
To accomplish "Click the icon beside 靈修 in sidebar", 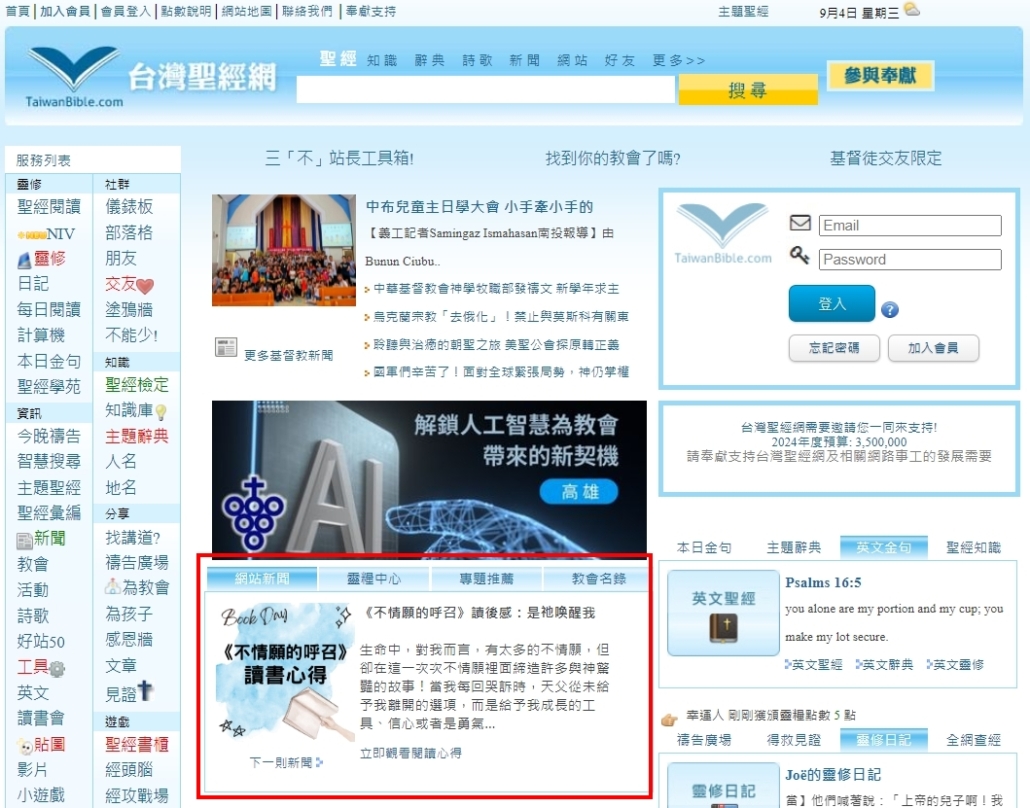I will click(24, 260).
